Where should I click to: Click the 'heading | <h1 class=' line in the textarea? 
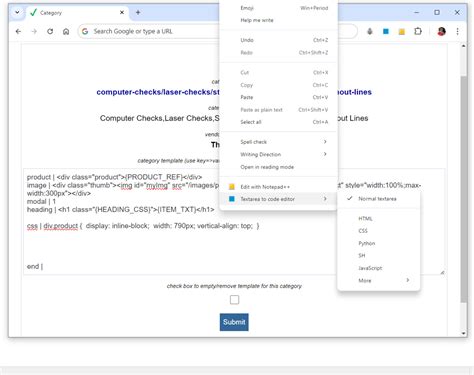tap(120, 210)
